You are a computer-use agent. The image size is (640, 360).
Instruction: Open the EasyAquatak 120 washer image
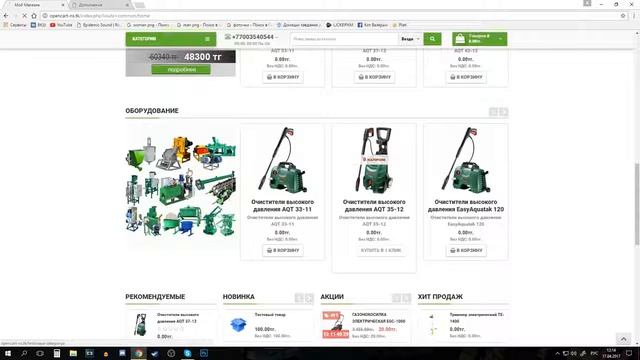pyautogui.click(x=466, y=160)
